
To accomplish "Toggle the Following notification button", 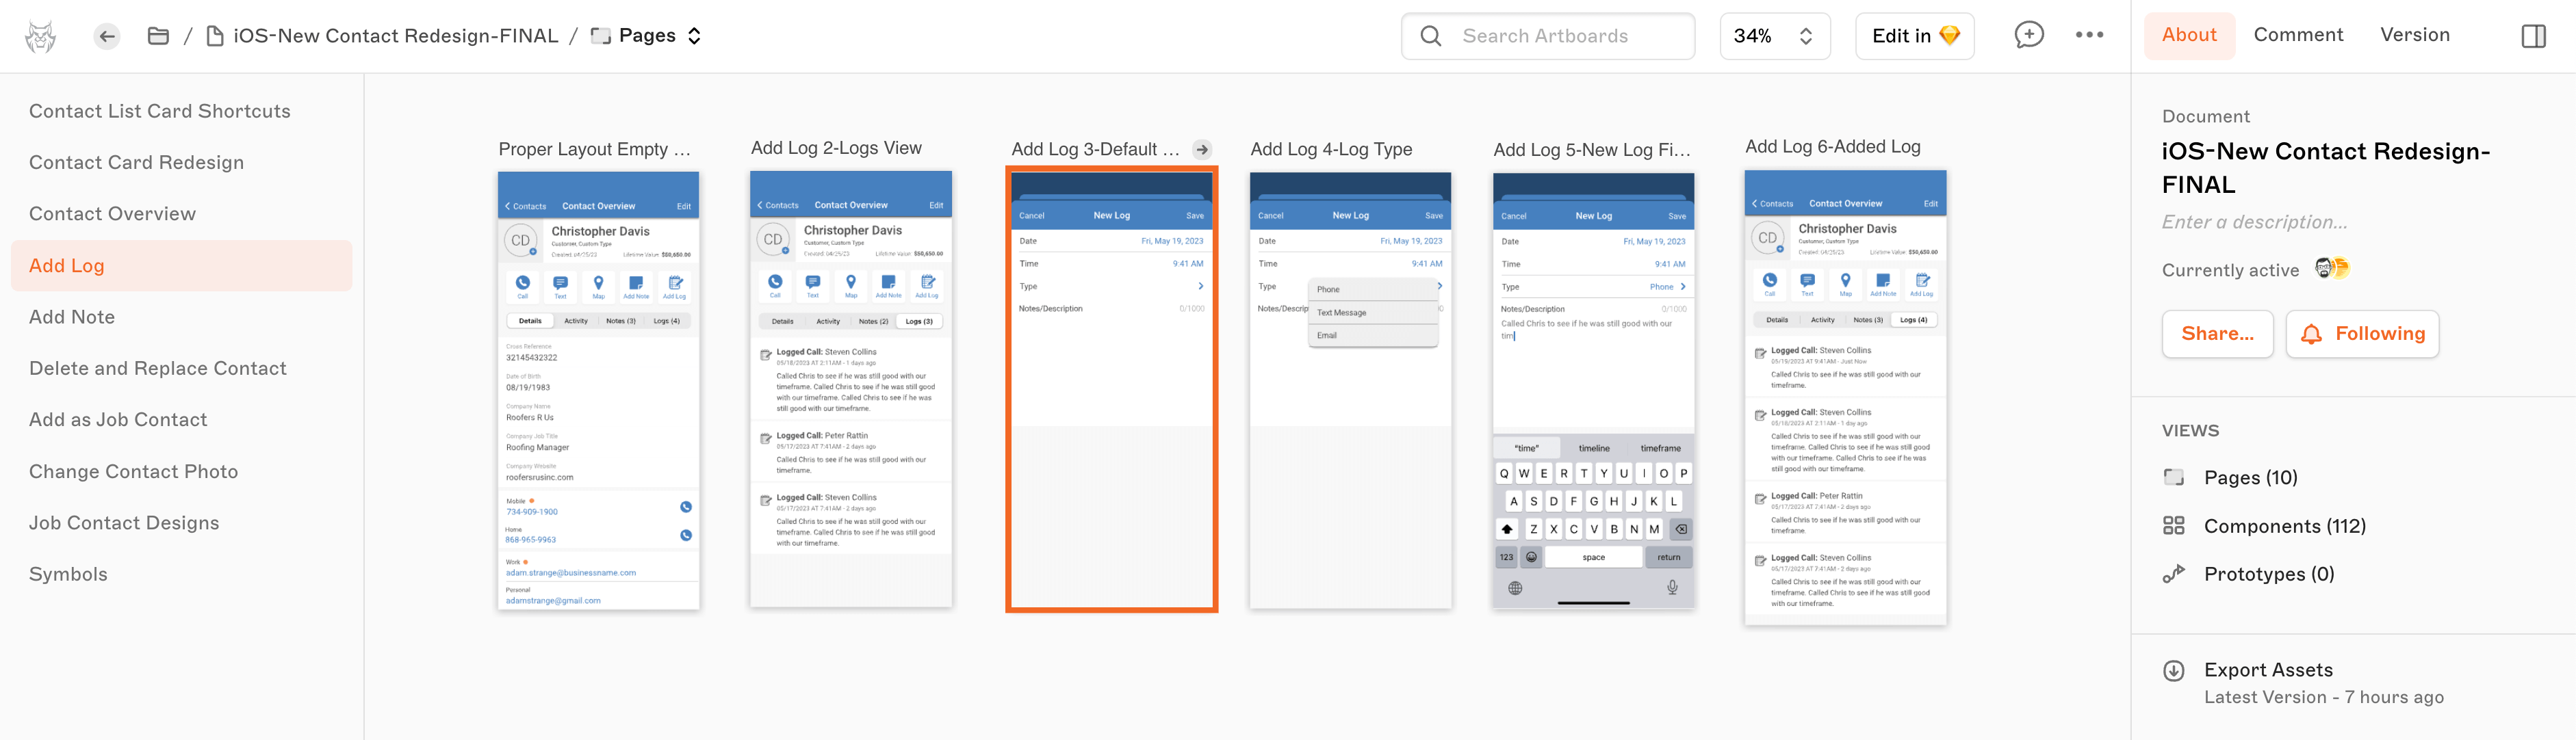I will pyautogui.click(x=2362, y=334).
